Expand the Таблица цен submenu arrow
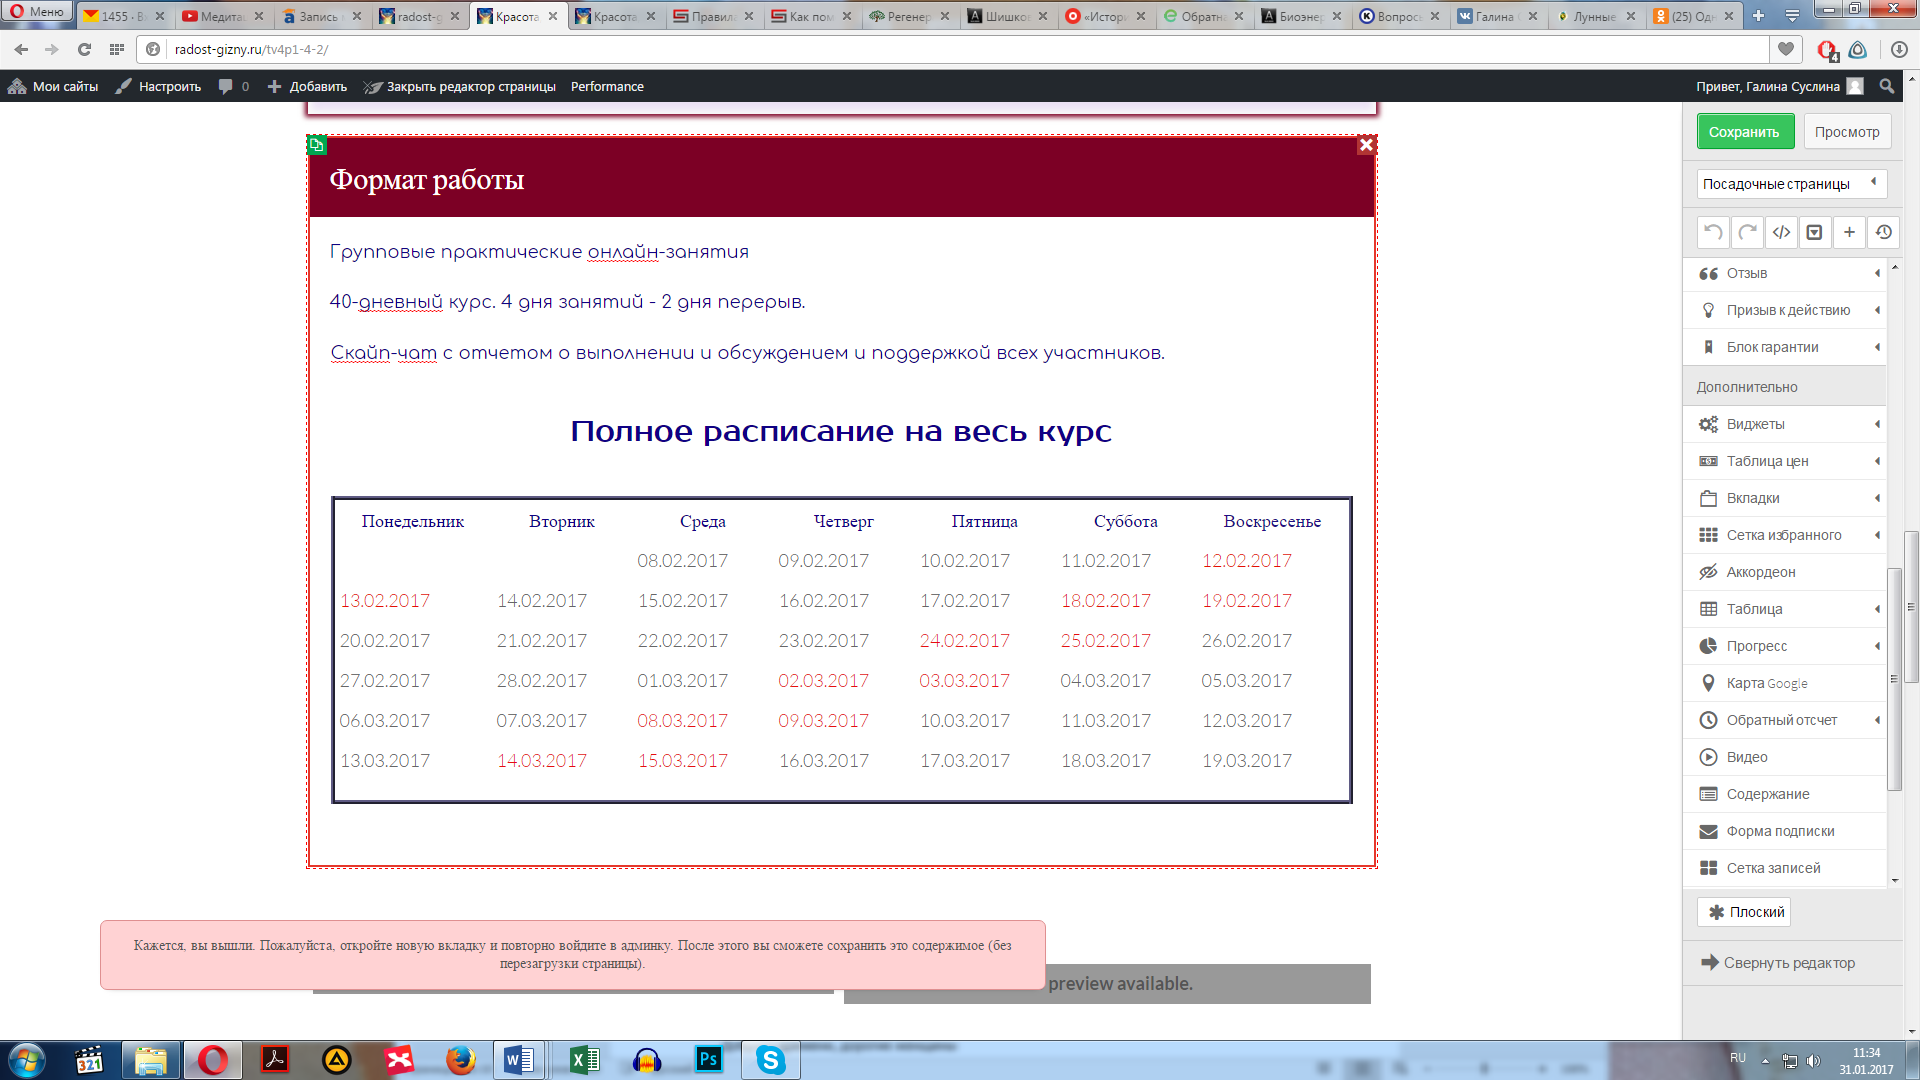1920x1080 pixels. tap(1877, 461)
